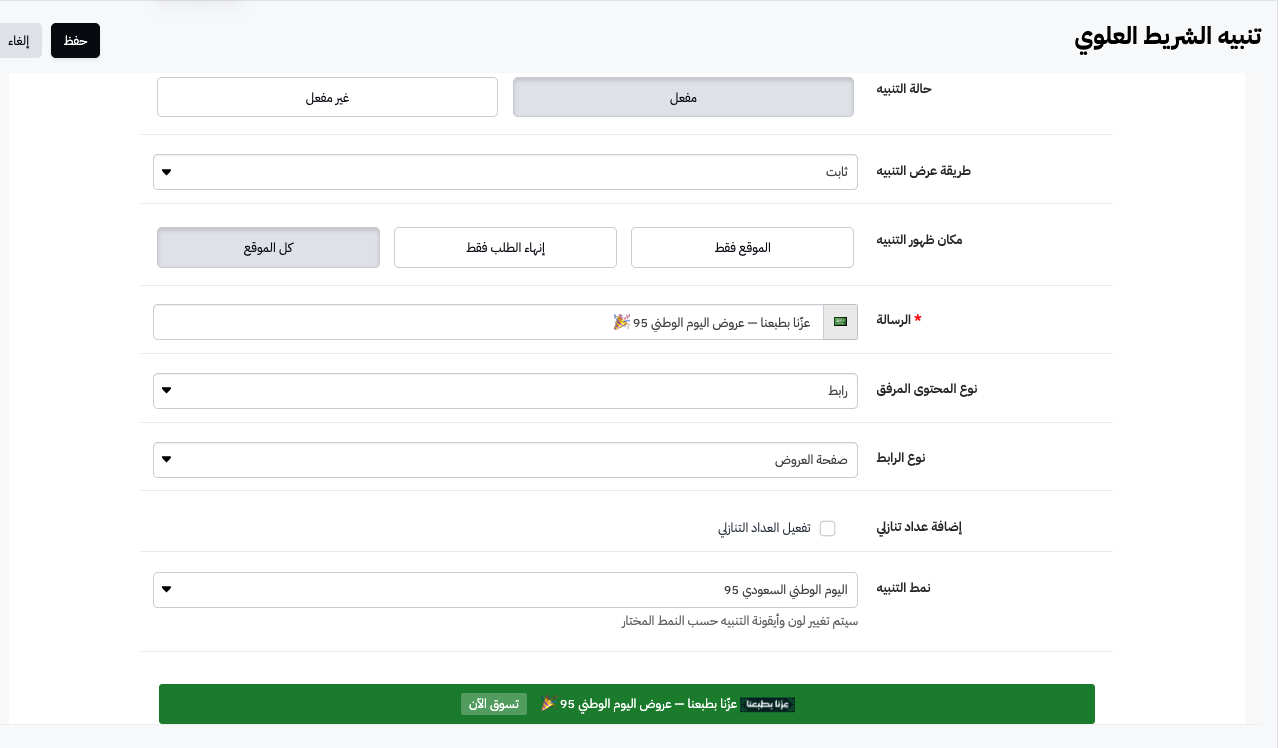Click تسوق الآن button in green preview
The height and width of the screenshot is (748, 1283).
[x=494, y=704]
